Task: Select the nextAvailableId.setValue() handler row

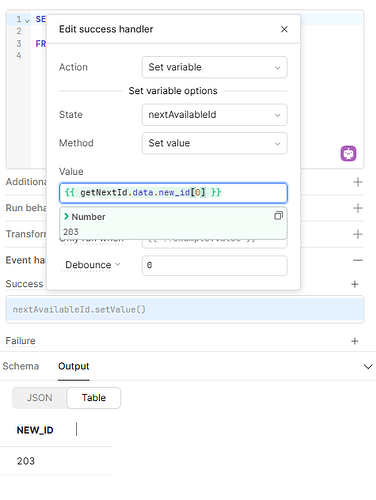Action: [x=185, y=310]
